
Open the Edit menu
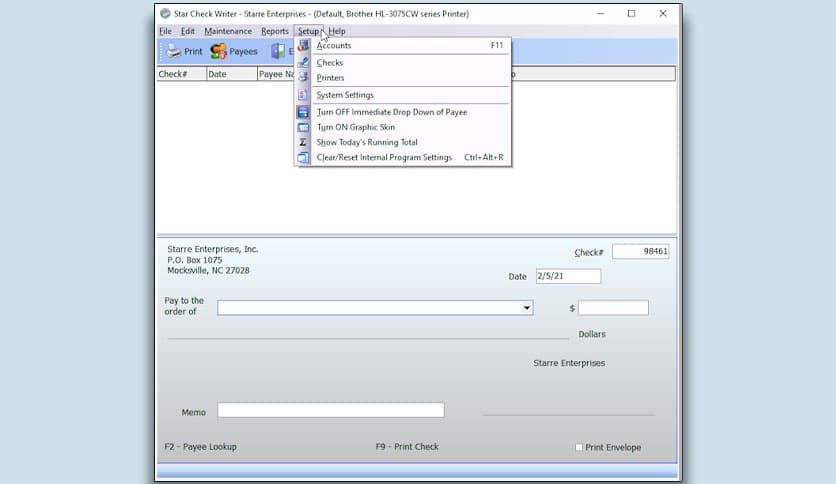click(x=188, y=31)
